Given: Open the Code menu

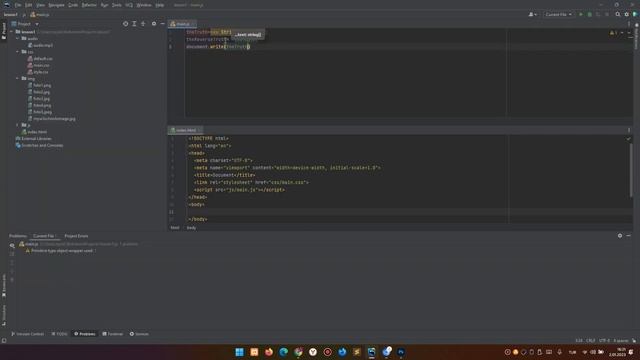Looking at the screenshot, I should click(73, 5).
